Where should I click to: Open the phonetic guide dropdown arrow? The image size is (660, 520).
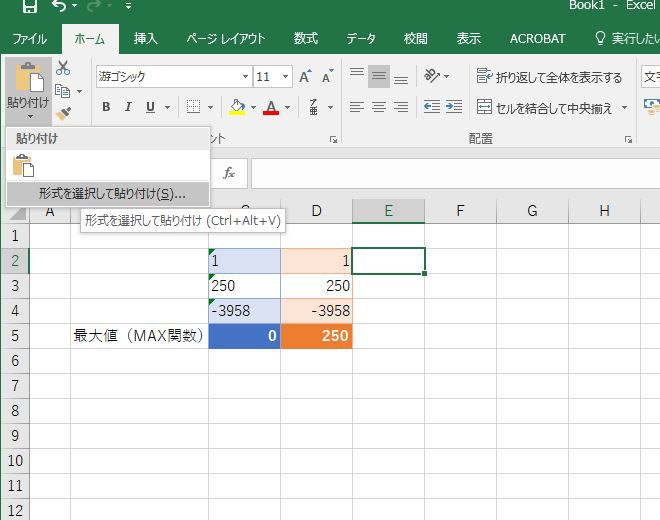330,107
